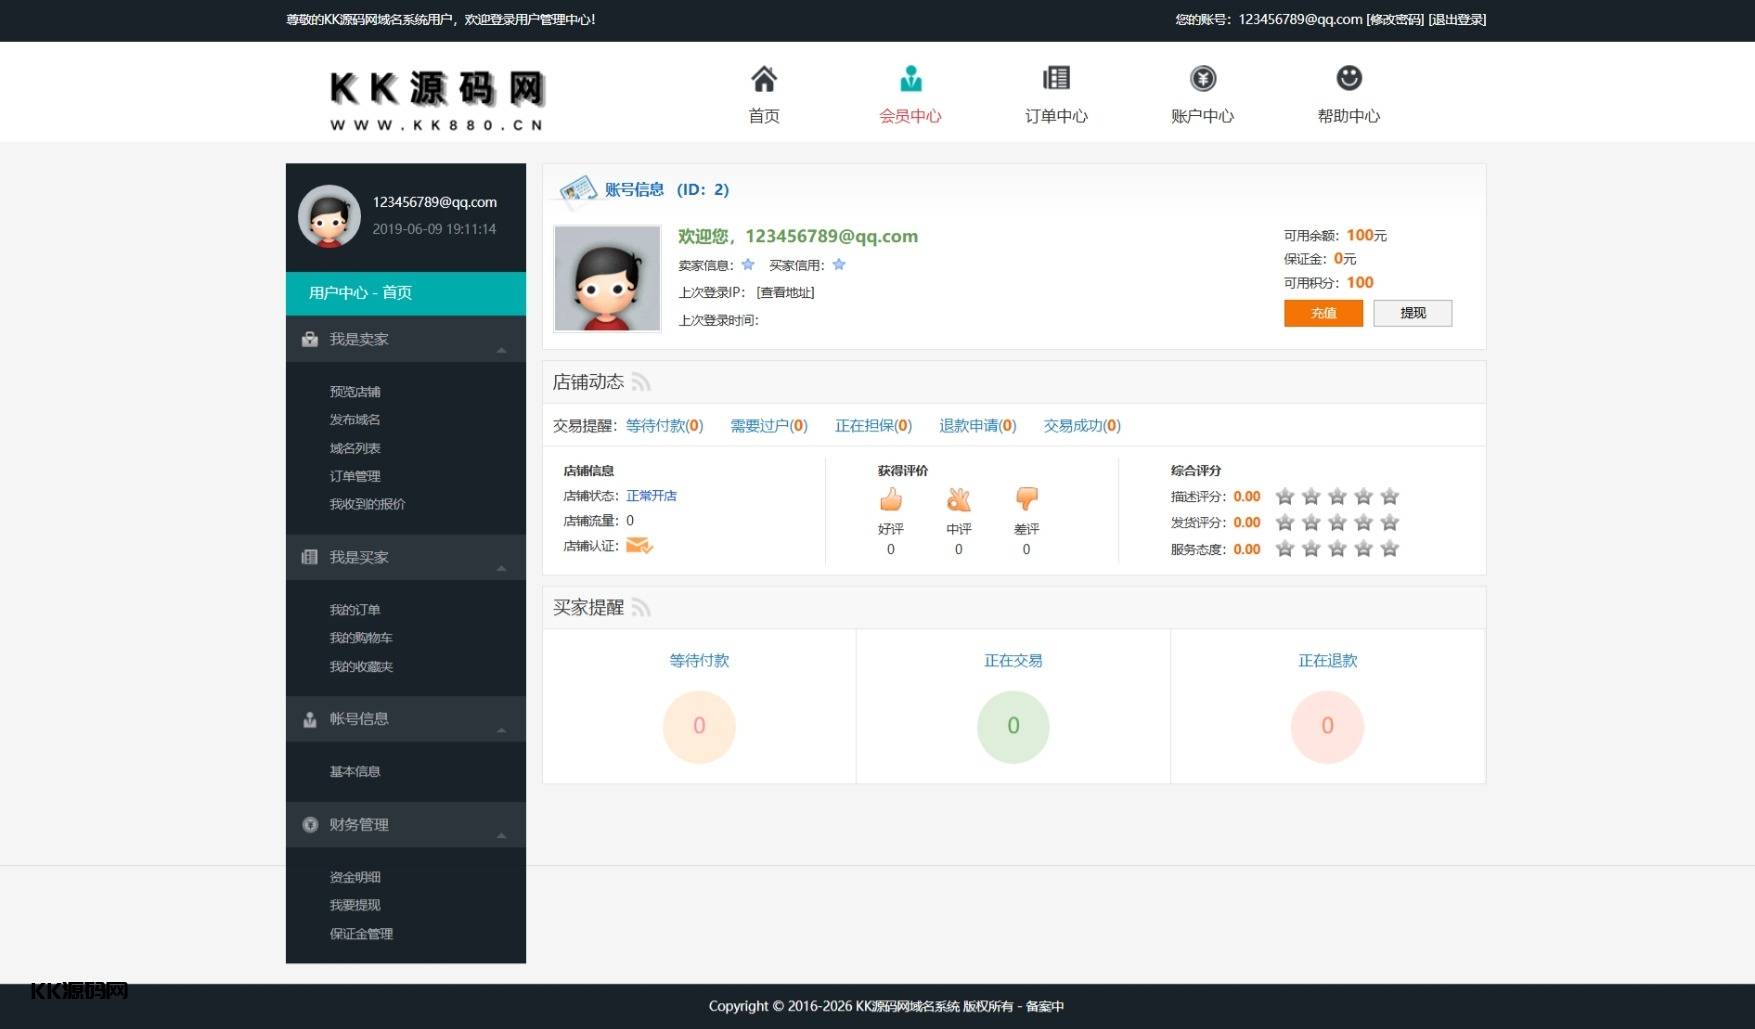Click the member center person icon

pyautogui.click(x=910, y=78)
